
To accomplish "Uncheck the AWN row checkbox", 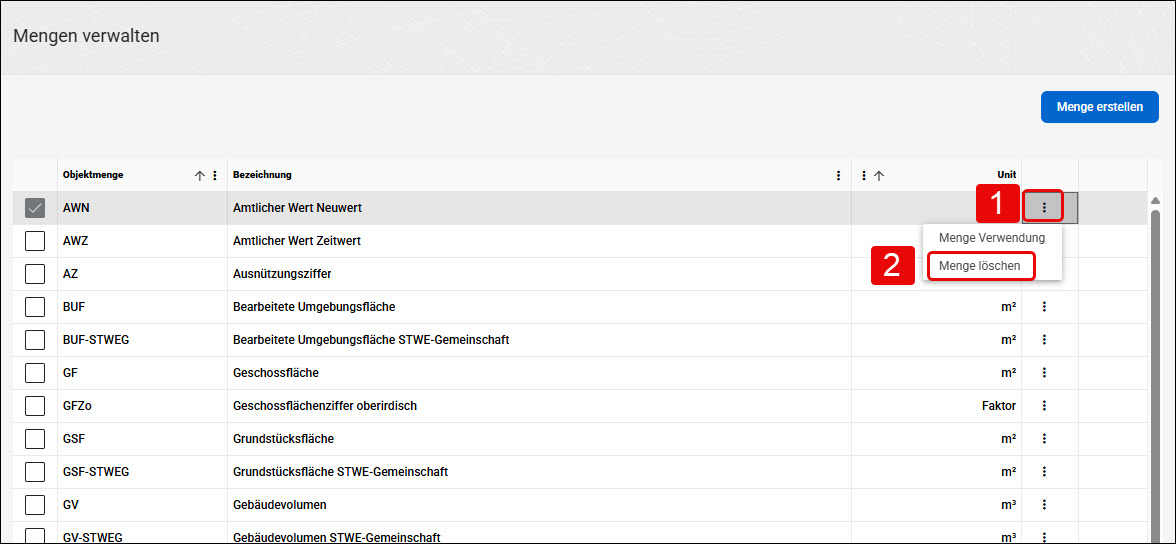I will pyautogui.click(x=35, y=208).
